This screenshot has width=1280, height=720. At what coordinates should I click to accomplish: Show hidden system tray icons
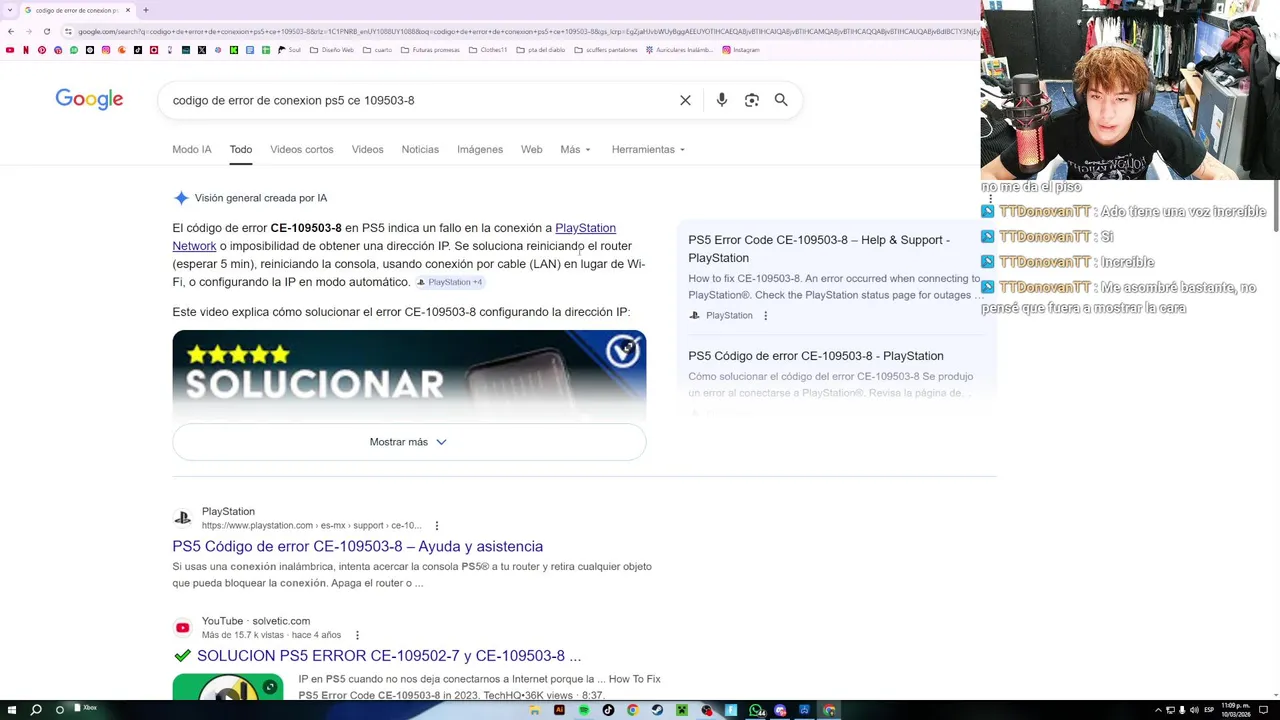1158,710
